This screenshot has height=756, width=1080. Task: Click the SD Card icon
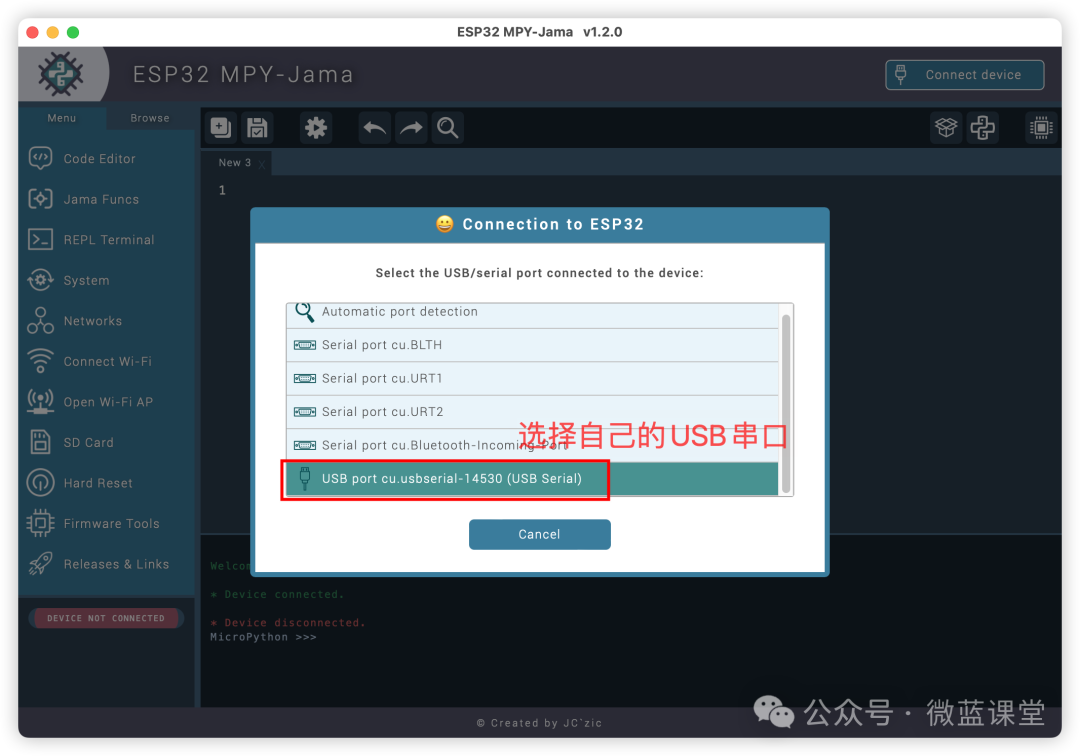pos(41,442)
